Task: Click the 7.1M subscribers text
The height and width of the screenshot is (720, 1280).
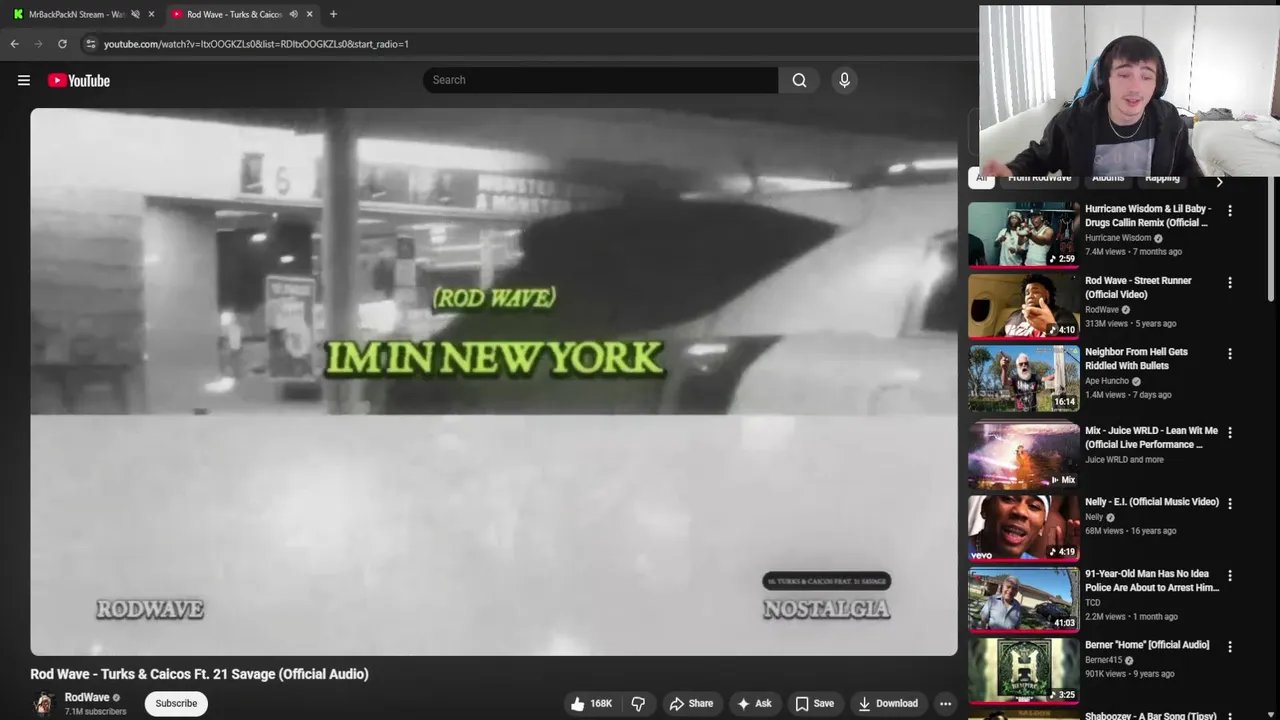Action: [x=96, y=712]
